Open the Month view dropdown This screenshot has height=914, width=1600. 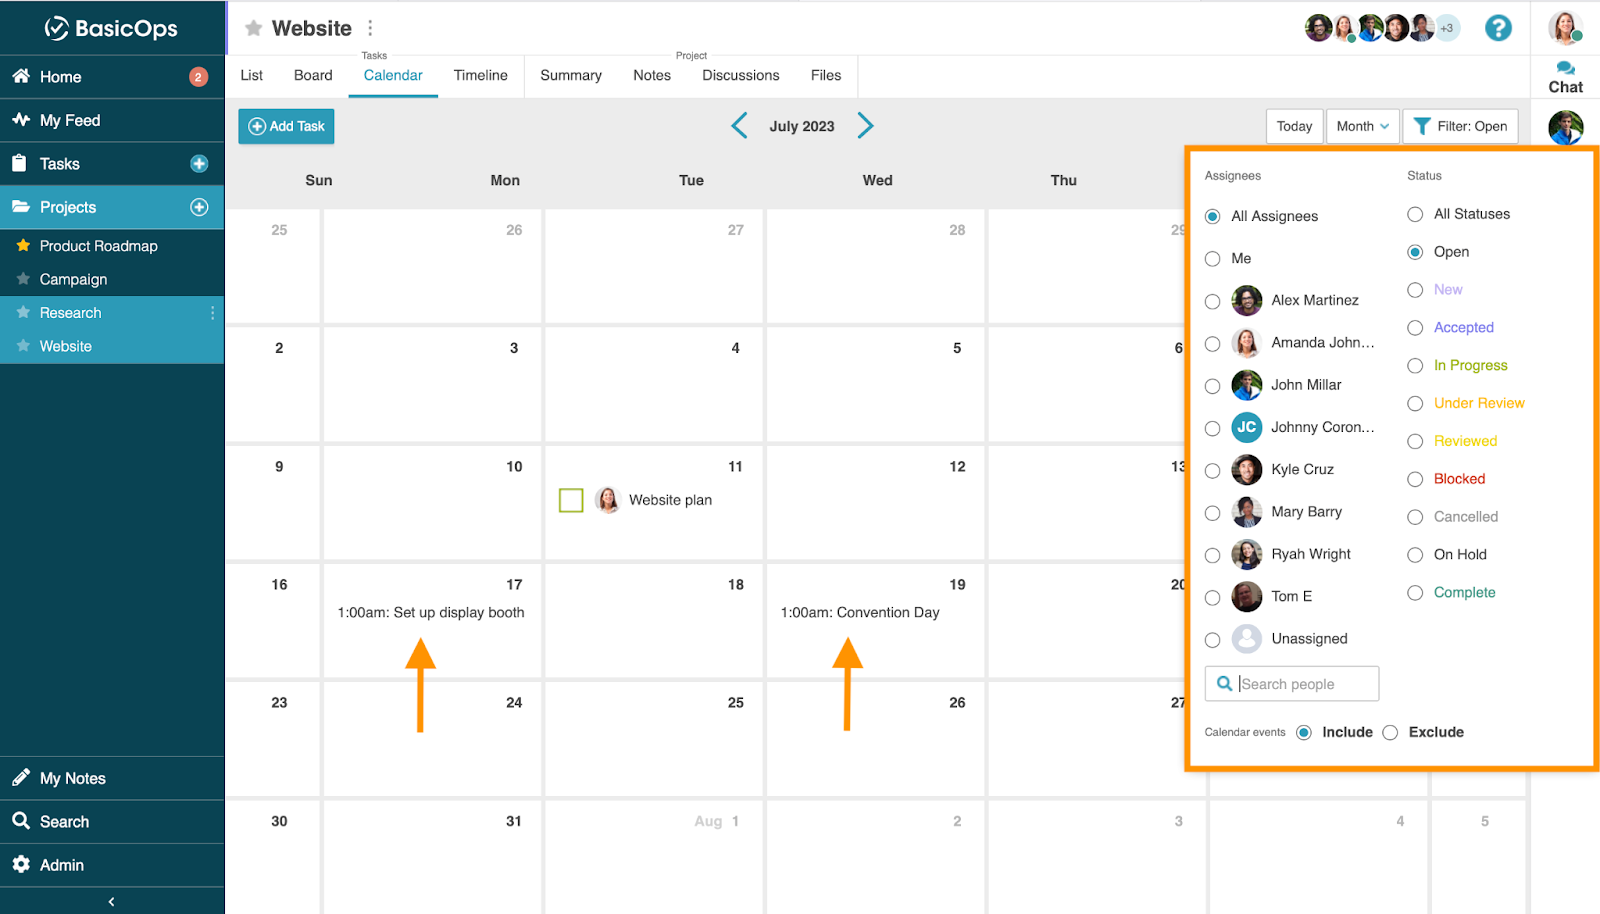click(x=1361, y=126)
